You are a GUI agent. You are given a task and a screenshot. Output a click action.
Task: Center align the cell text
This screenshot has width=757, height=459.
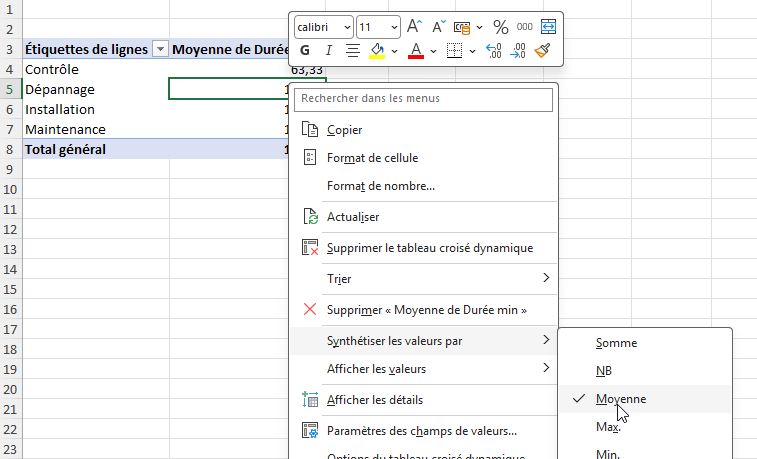click(353, 50)
